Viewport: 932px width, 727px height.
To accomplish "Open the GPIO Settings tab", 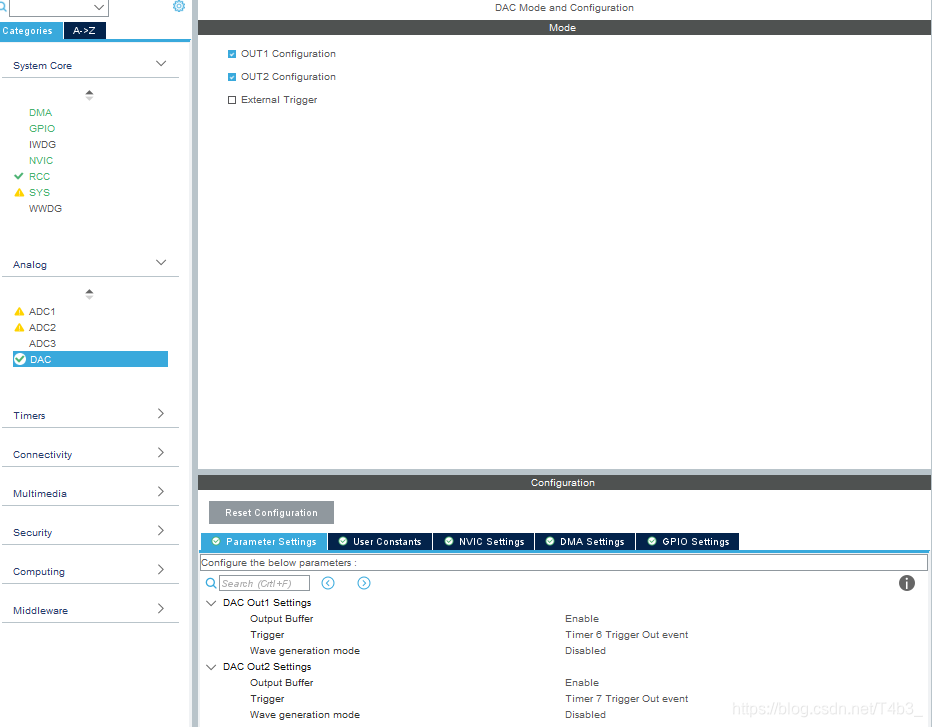I will [x=687, y=542].
